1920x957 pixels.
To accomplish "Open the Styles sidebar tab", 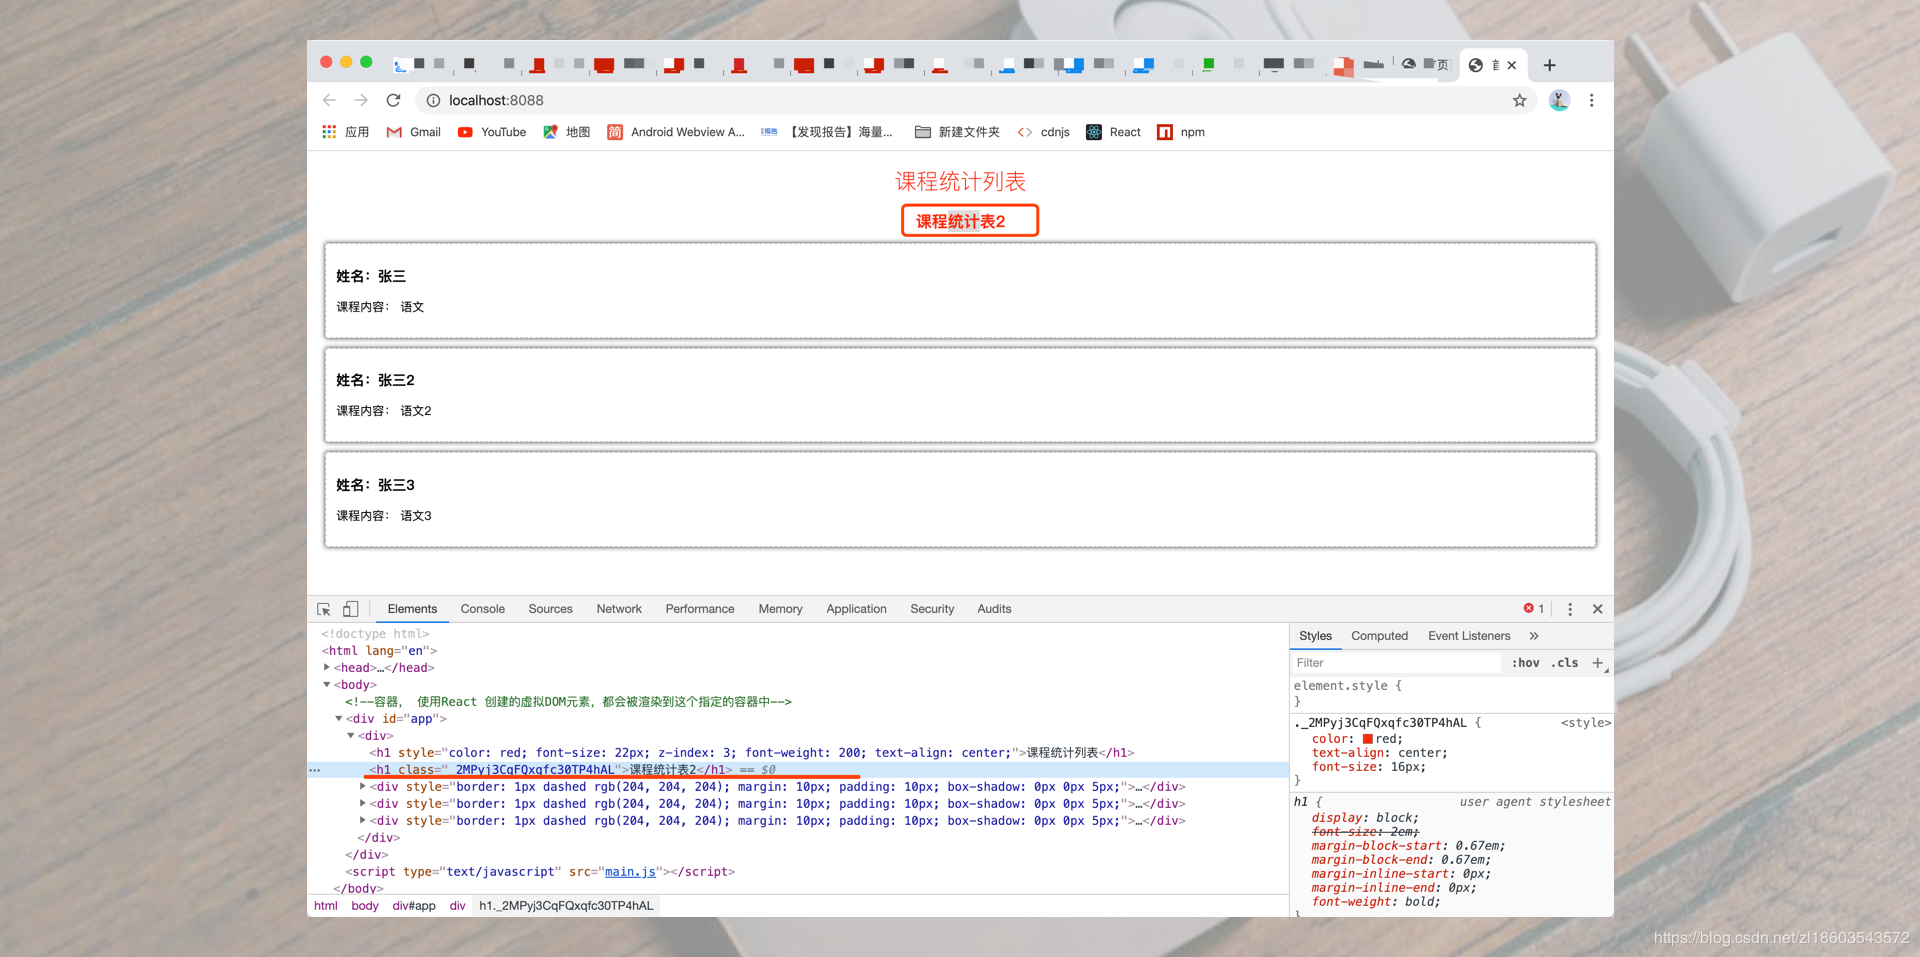I will click(x=1315, y=636).
